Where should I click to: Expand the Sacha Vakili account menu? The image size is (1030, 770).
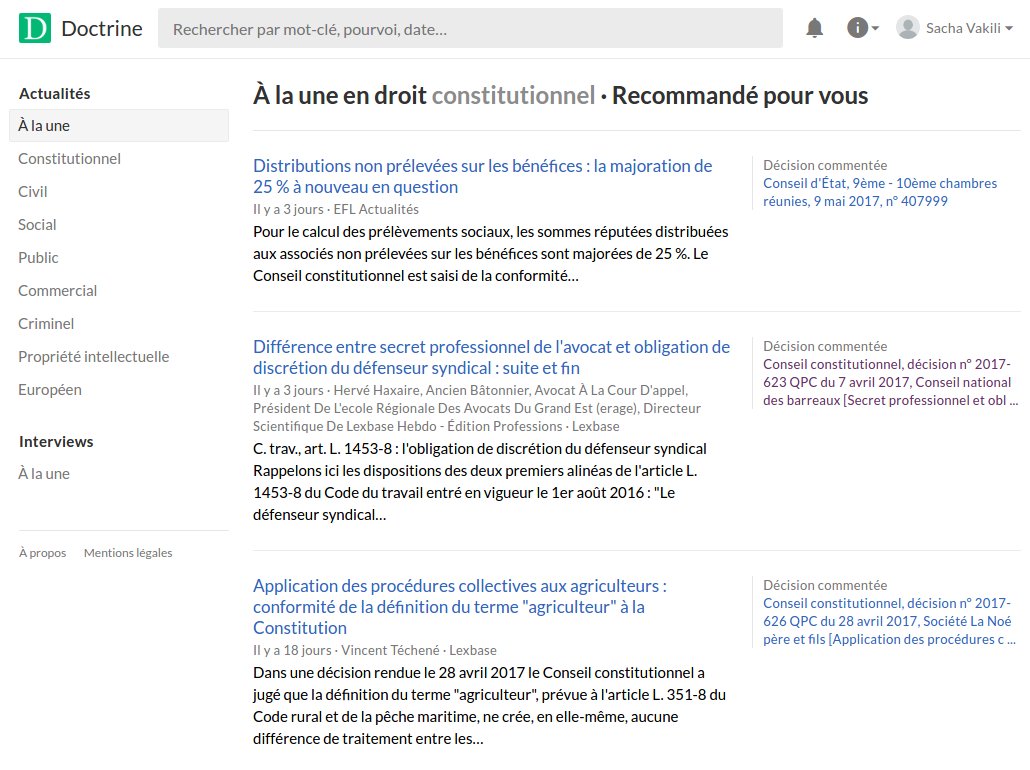tap(969, 28)
